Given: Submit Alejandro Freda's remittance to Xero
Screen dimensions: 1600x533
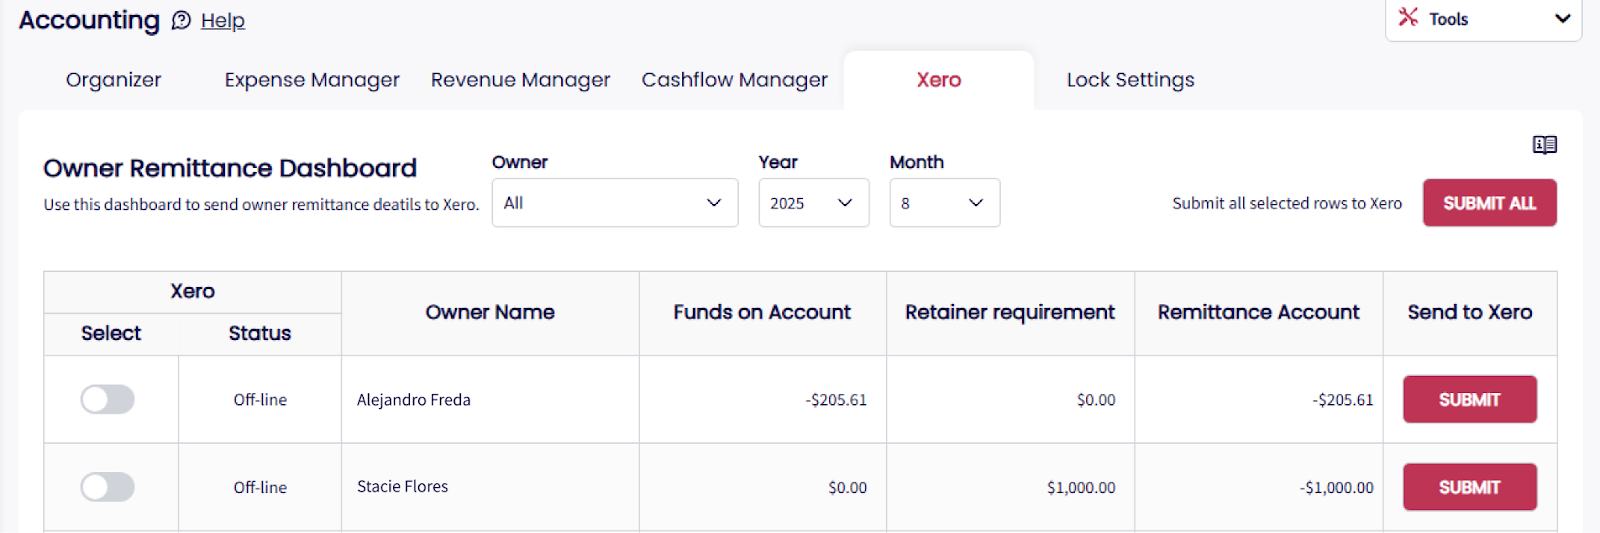Looking at the screenshot, I should point(1469,400).
